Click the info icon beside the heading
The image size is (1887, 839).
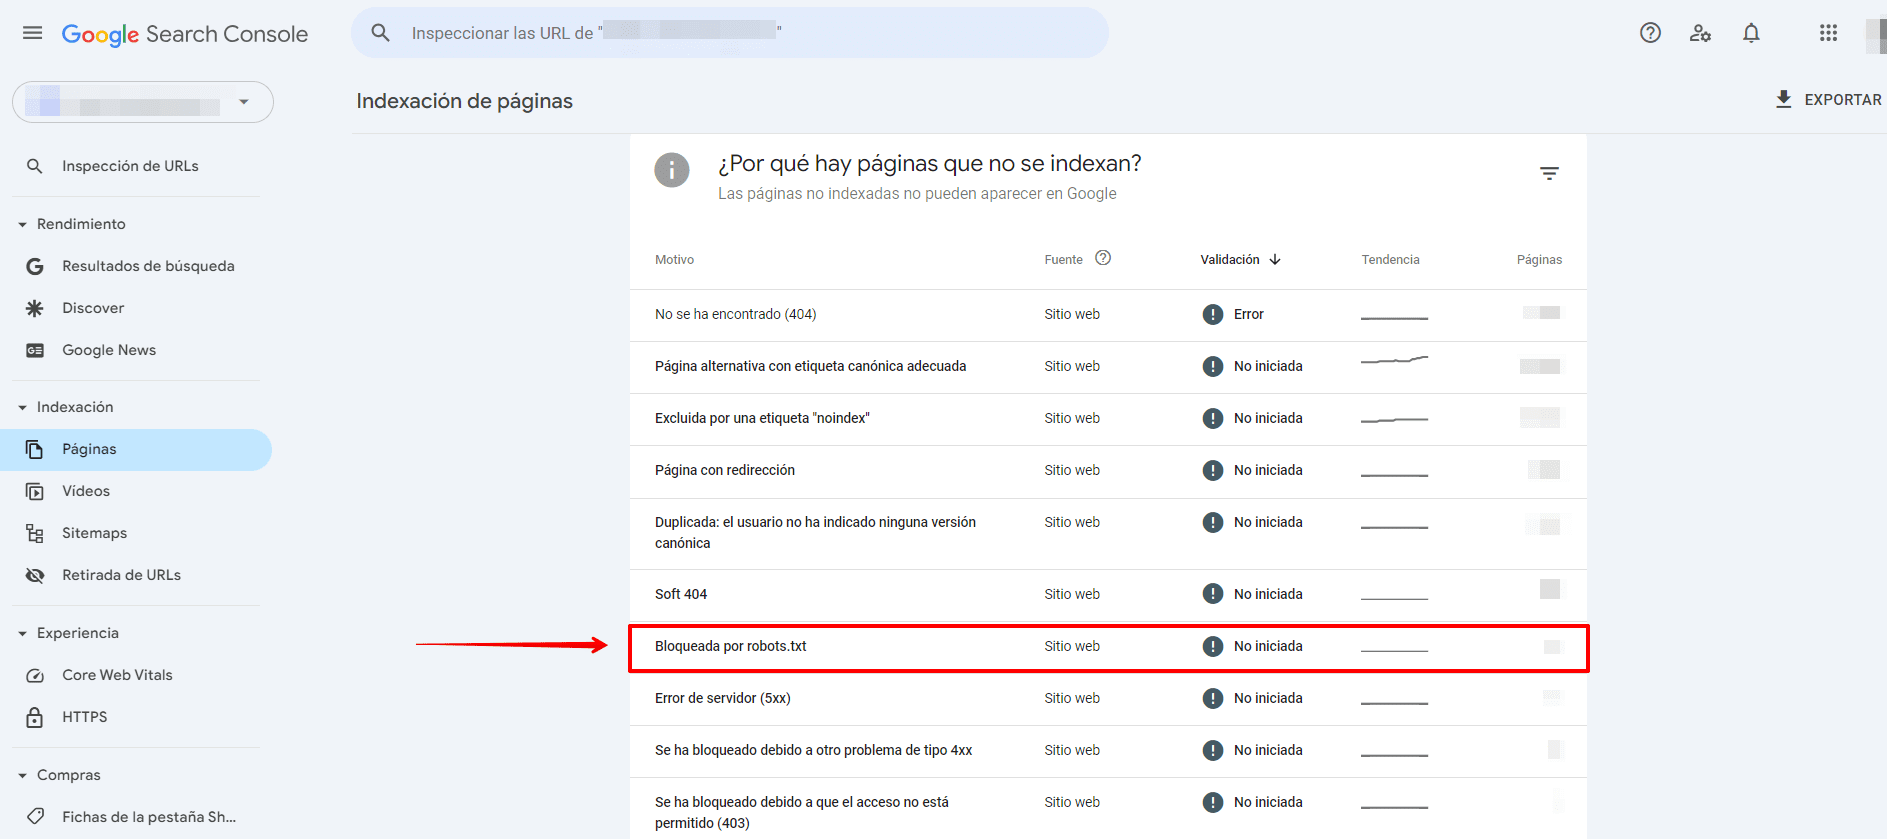[672, 170]
